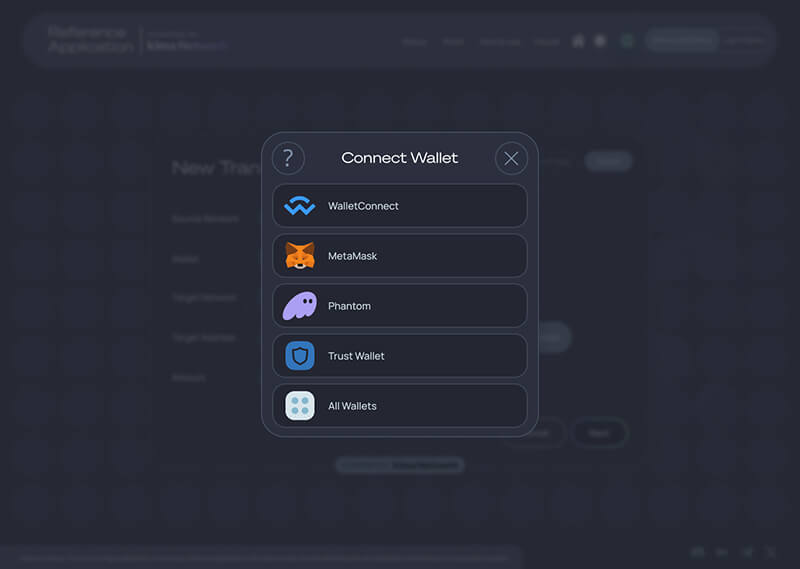Open All Wallets list
Viewport: 800px width, 569px height.
tap(400, 406)
